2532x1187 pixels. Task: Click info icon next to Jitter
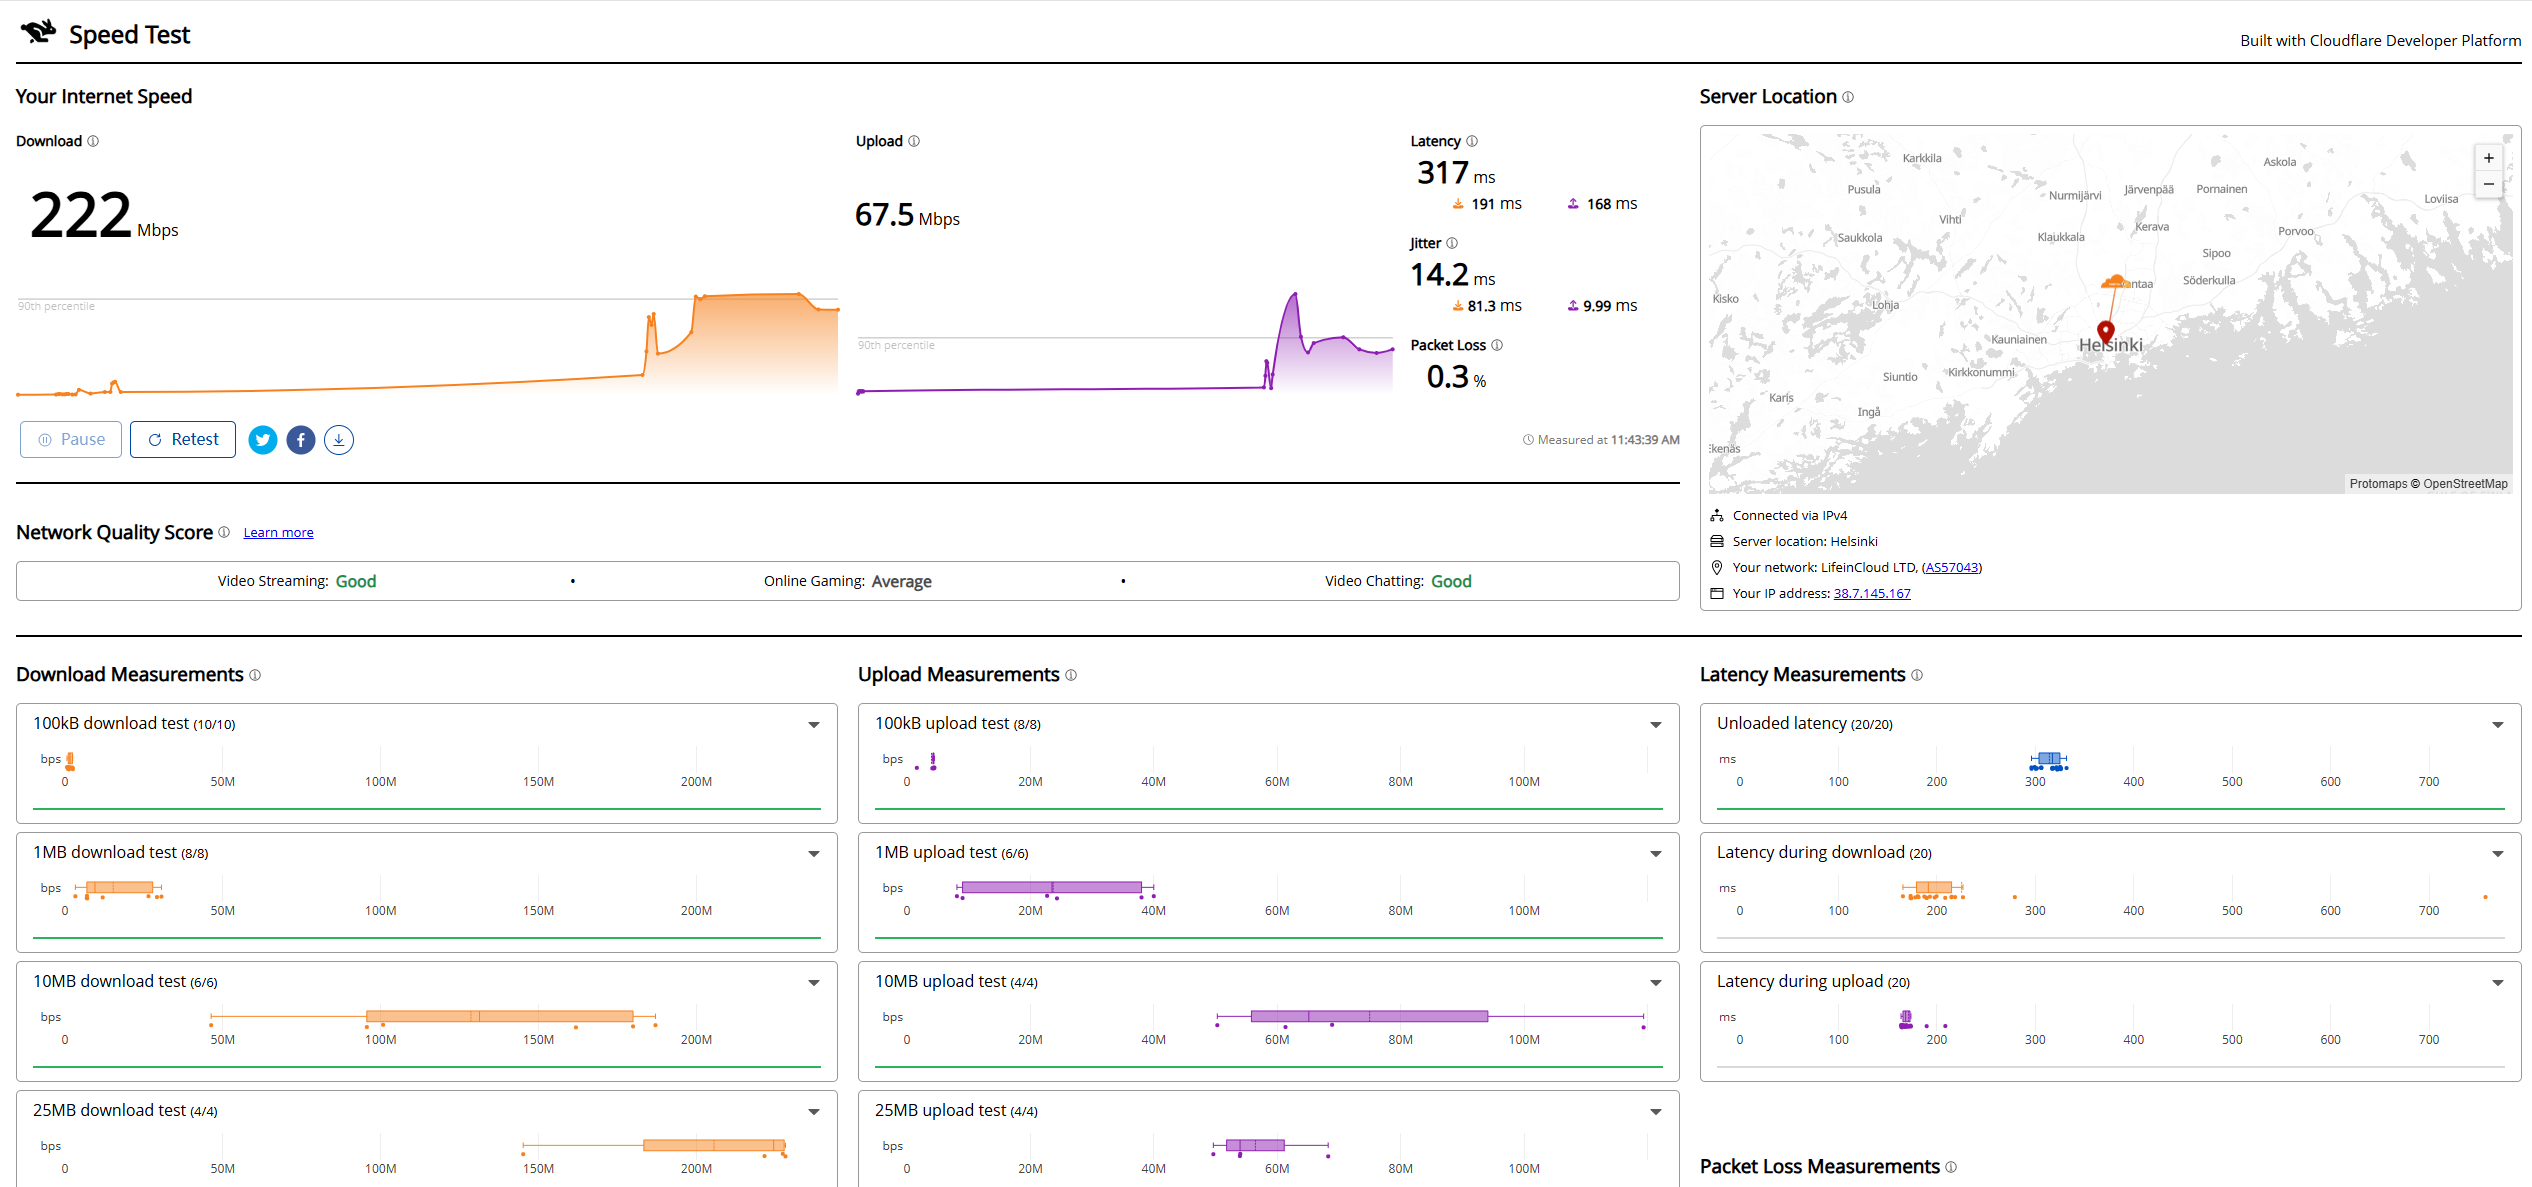point(1452,243)
